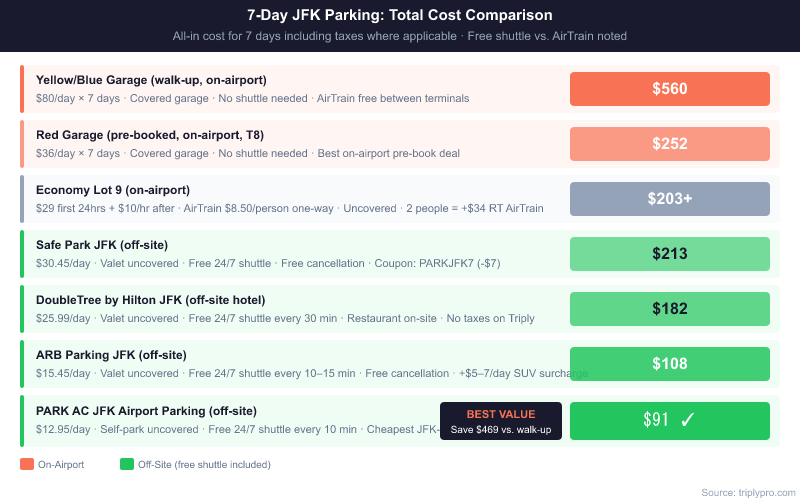The height and width of the screenshot is (500, 800).
Task: Select the $252 Red Garage price
Action: pyautogui.click(x=669, y=144)
